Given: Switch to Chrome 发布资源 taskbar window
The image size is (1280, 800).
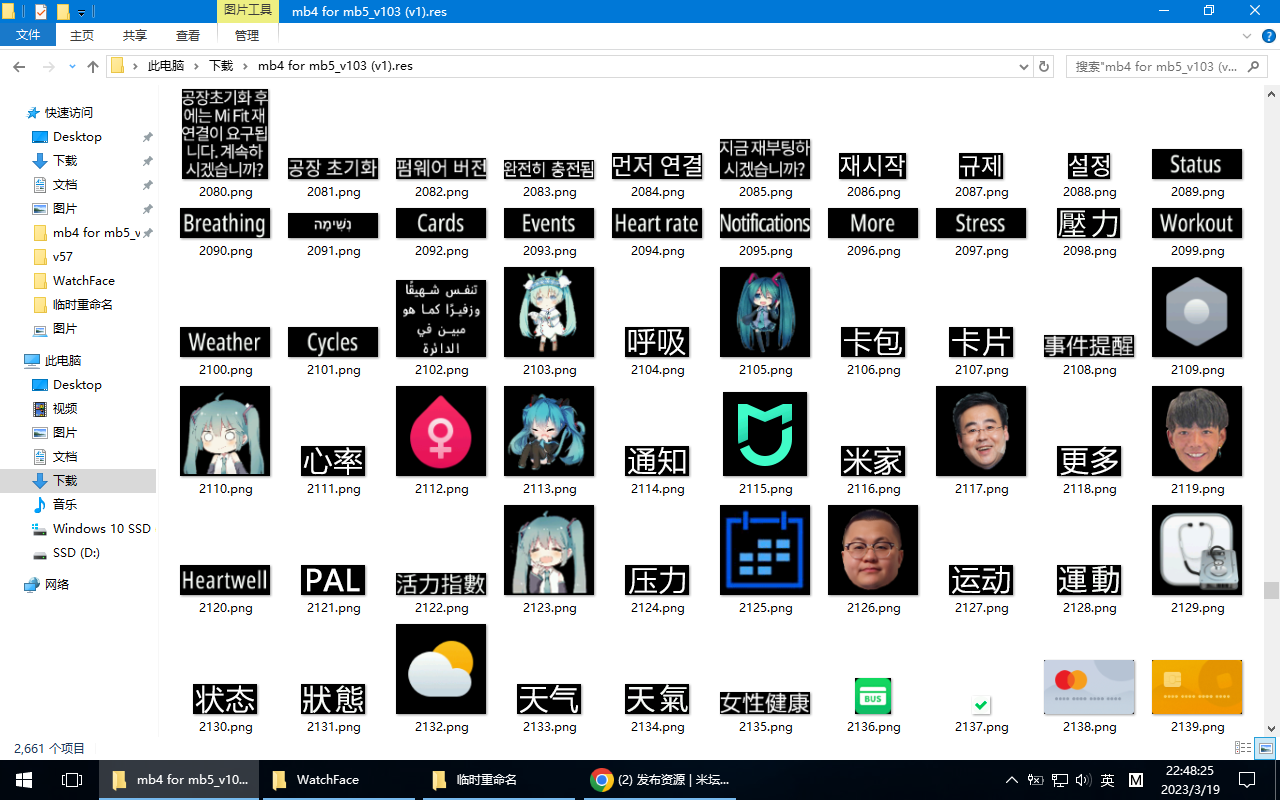Looking at the screenshot, I should (x=658, y=780).
